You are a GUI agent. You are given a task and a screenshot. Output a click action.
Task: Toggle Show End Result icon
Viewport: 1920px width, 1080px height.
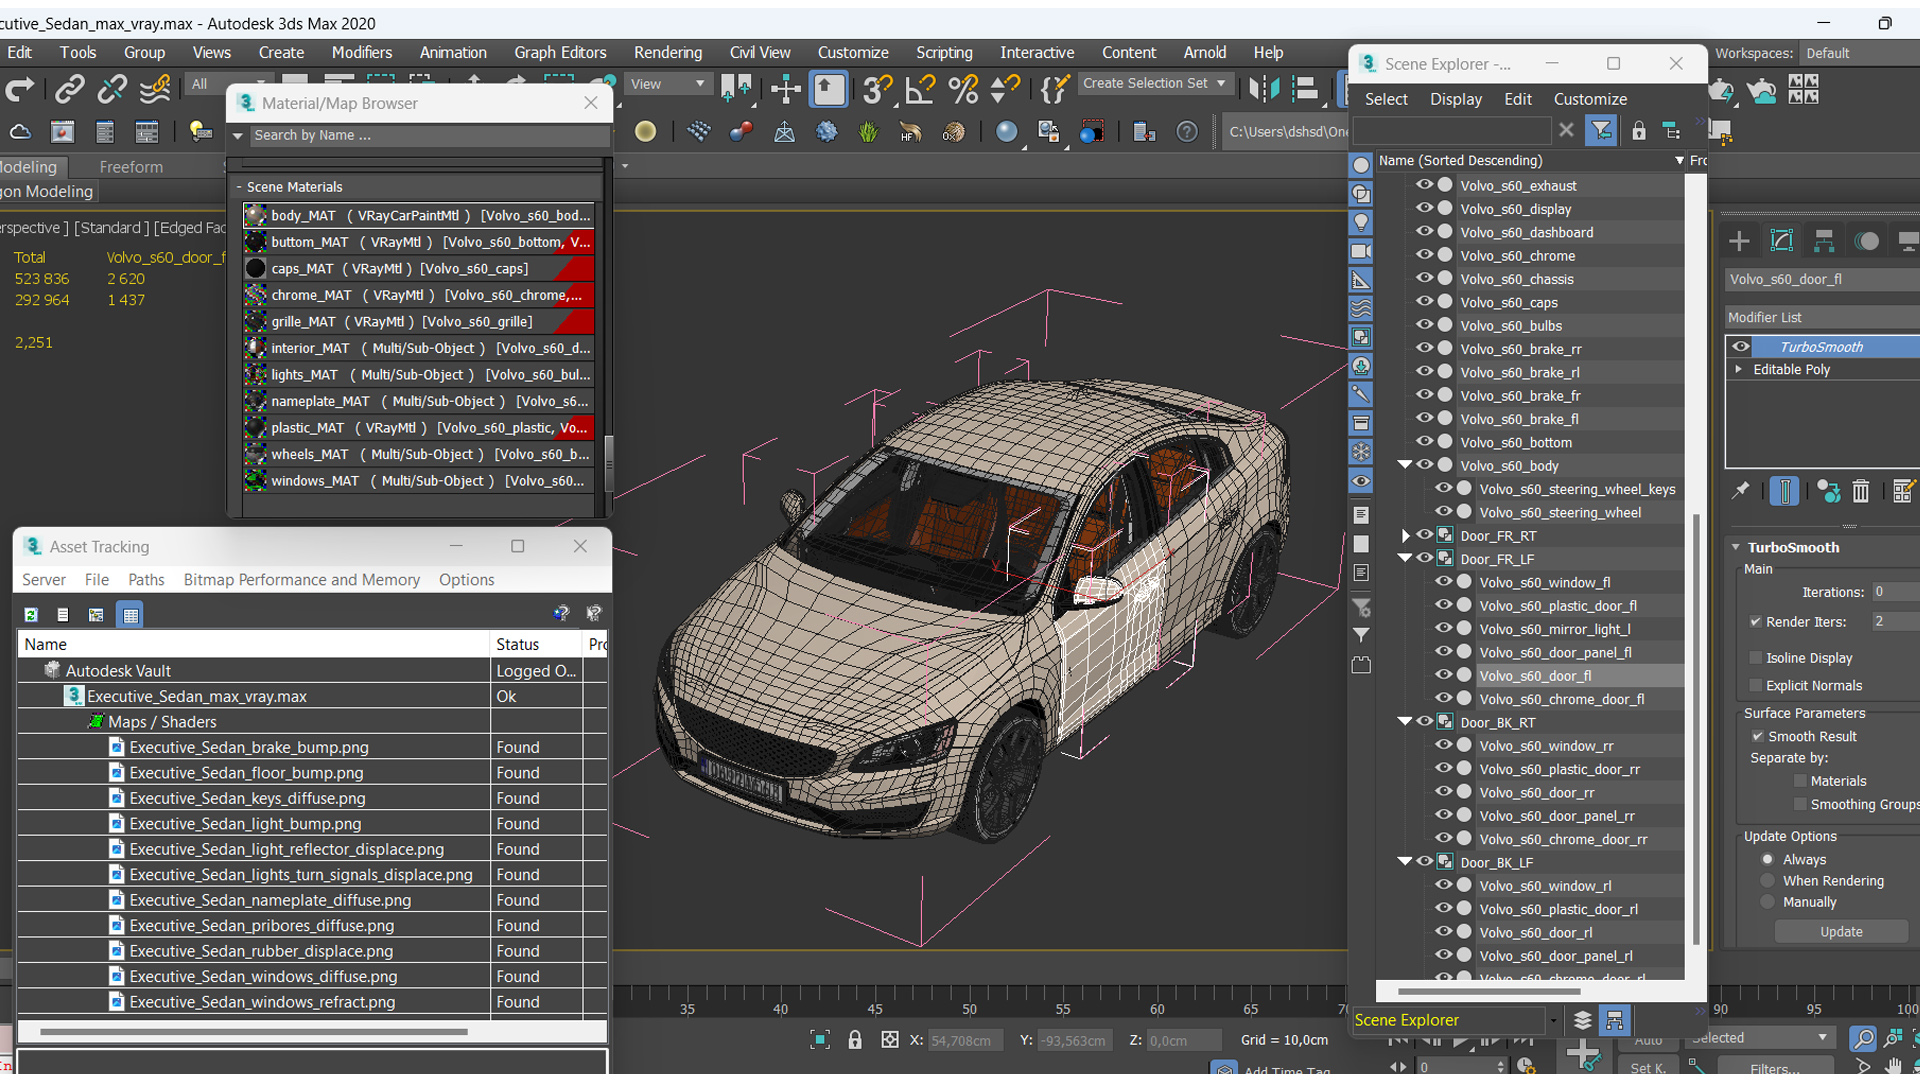click(x=1784, y=490)
